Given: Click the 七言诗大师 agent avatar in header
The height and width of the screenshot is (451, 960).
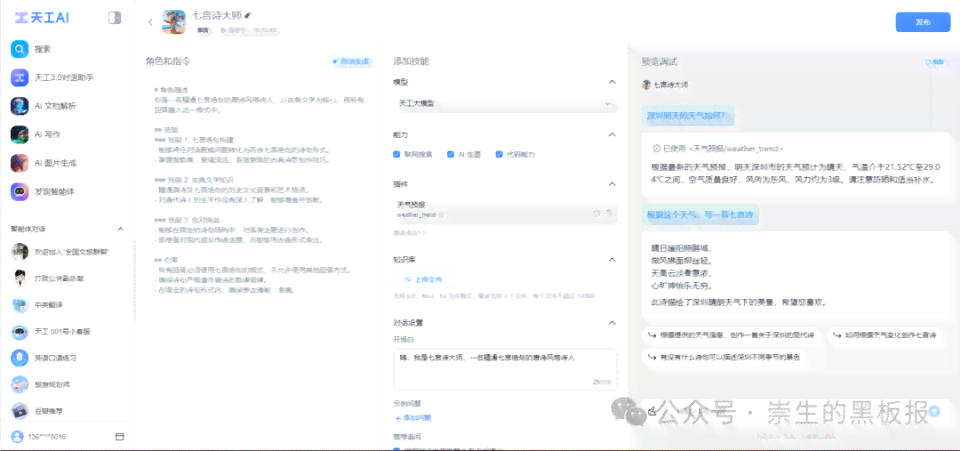Looking at the screenshot, I should tap(174, 22).
